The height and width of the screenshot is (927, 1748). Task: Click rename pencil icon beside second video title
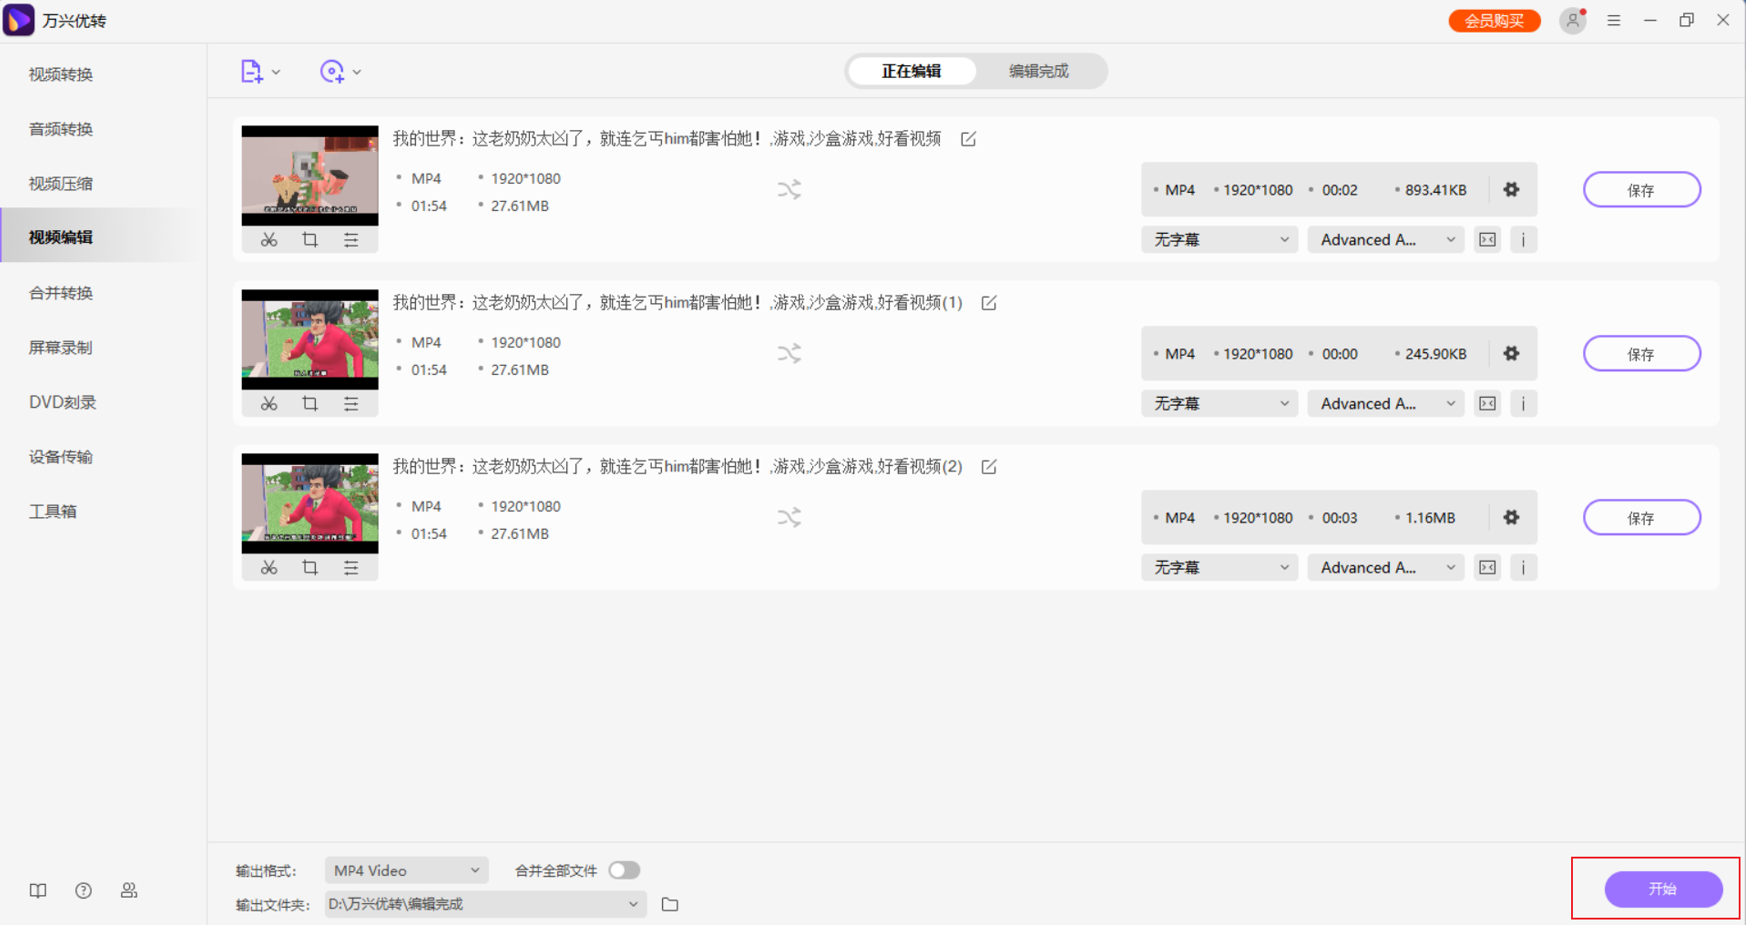point(989,303)
